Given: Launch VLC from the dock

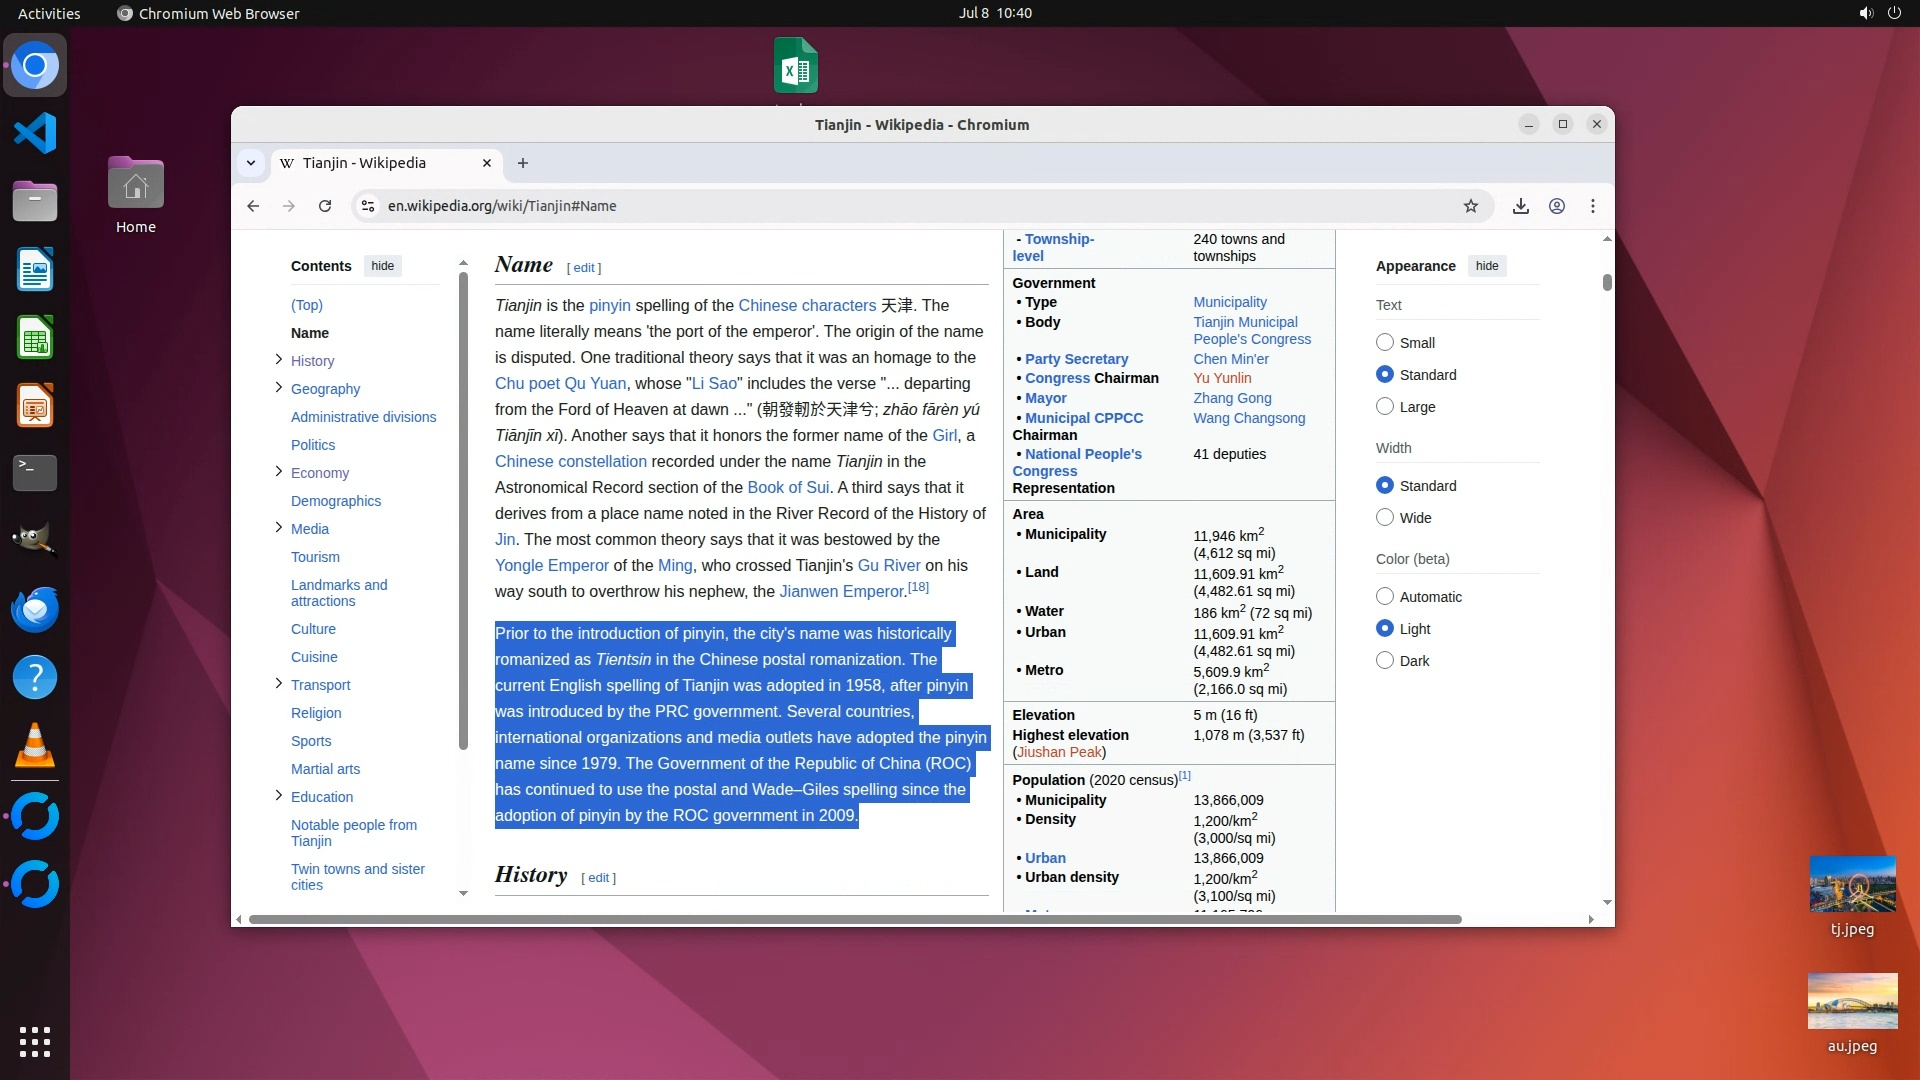Looking at the screenshot, I should [x=35, y=746].
